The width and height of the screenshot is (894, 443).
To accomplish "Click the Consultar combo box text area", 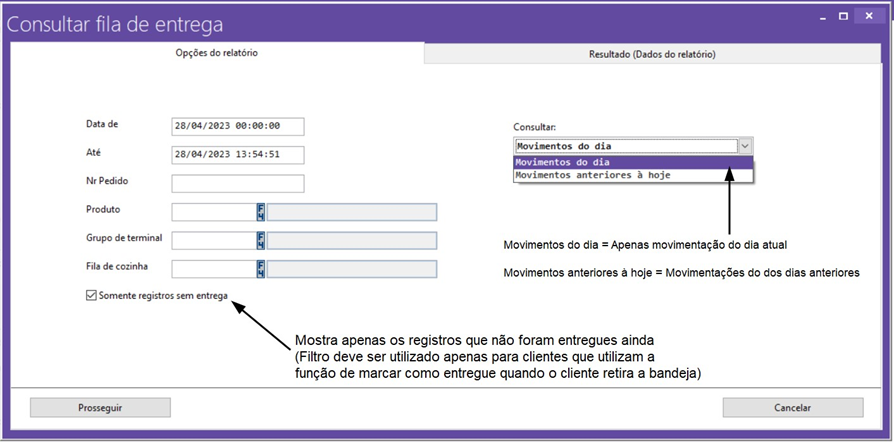I will coord(624,146).
